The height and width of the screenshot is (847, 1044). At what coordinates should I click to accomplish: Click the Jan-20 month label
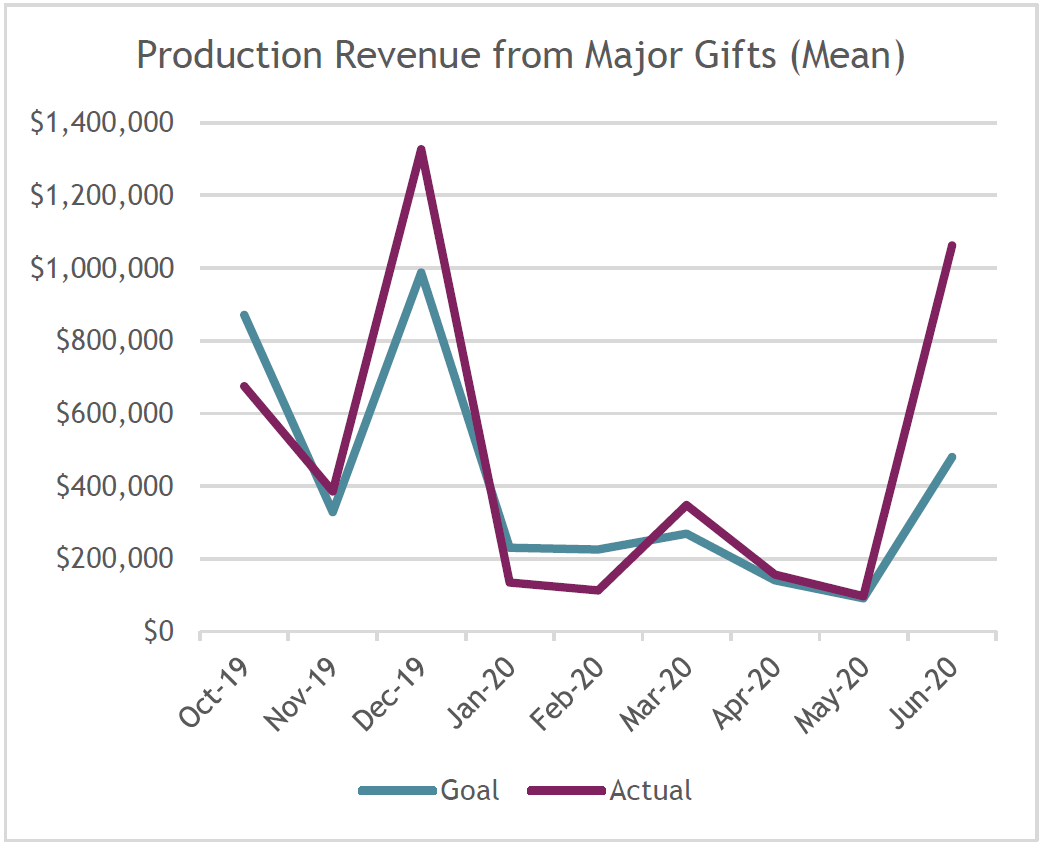tap(481, 693)
